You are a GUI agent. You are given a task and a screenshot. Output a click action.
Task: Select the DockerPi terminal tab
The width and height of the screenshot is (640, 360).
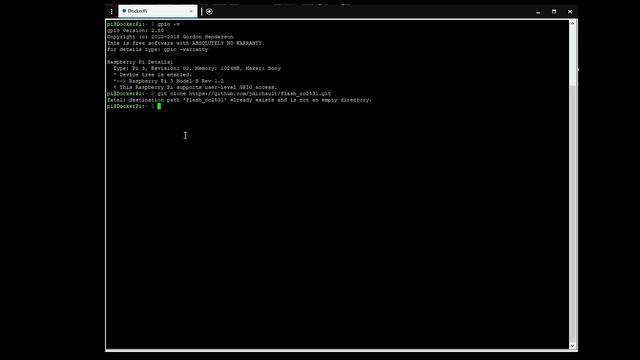(158, 11)
